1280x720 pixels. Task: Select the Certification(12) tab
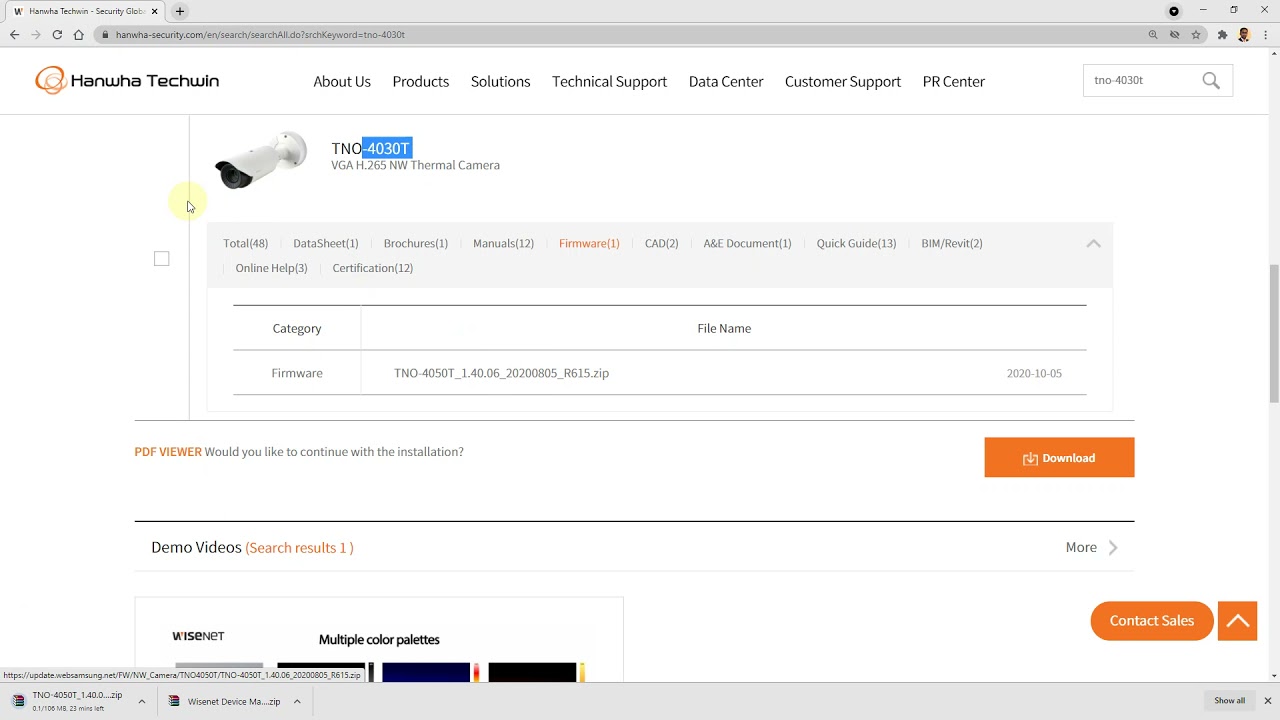click(372, 268)
